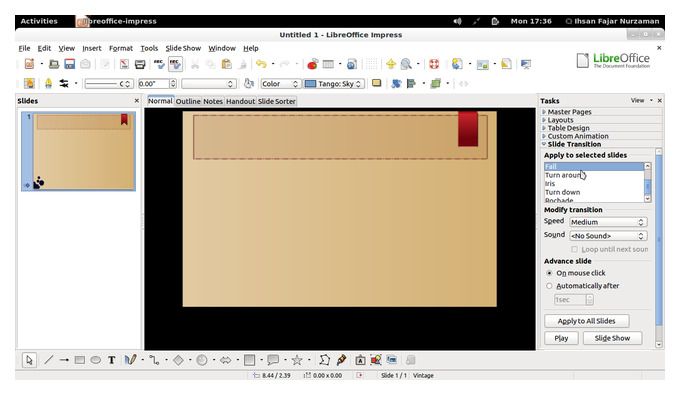Click the Print icon

pyautogui.click(x=140, y=64)
